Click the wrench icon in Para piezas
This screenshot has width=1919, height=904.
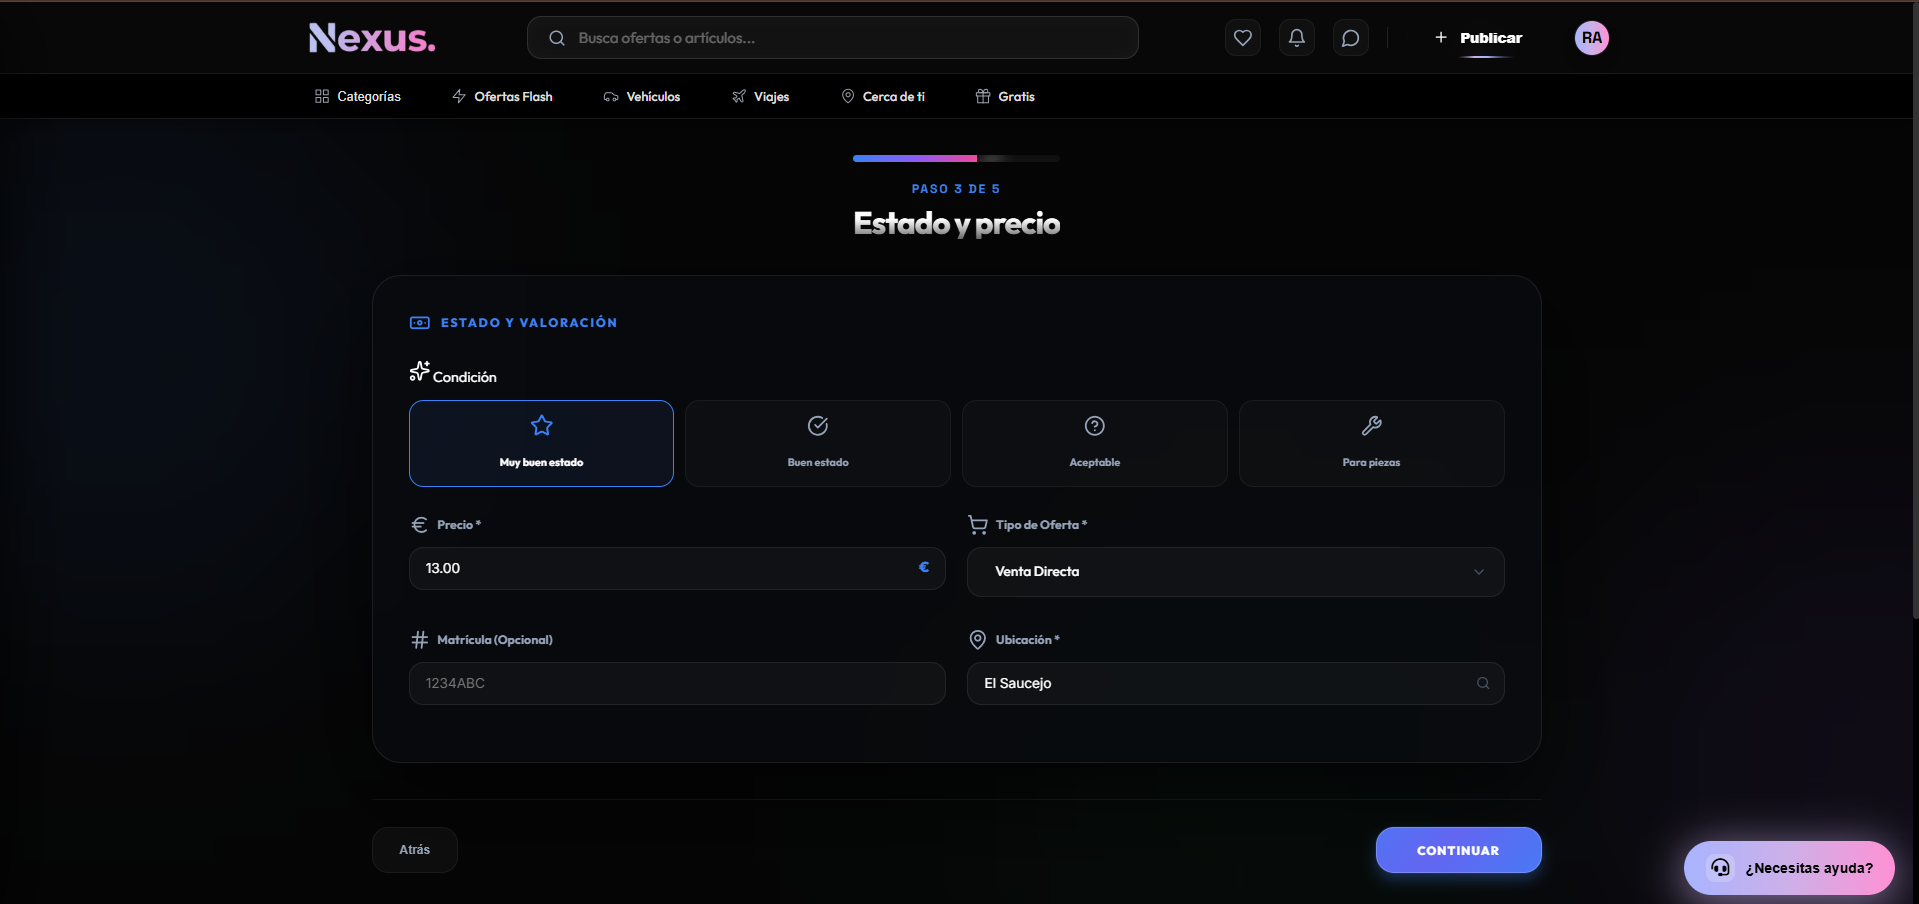tap(1372, 426)
